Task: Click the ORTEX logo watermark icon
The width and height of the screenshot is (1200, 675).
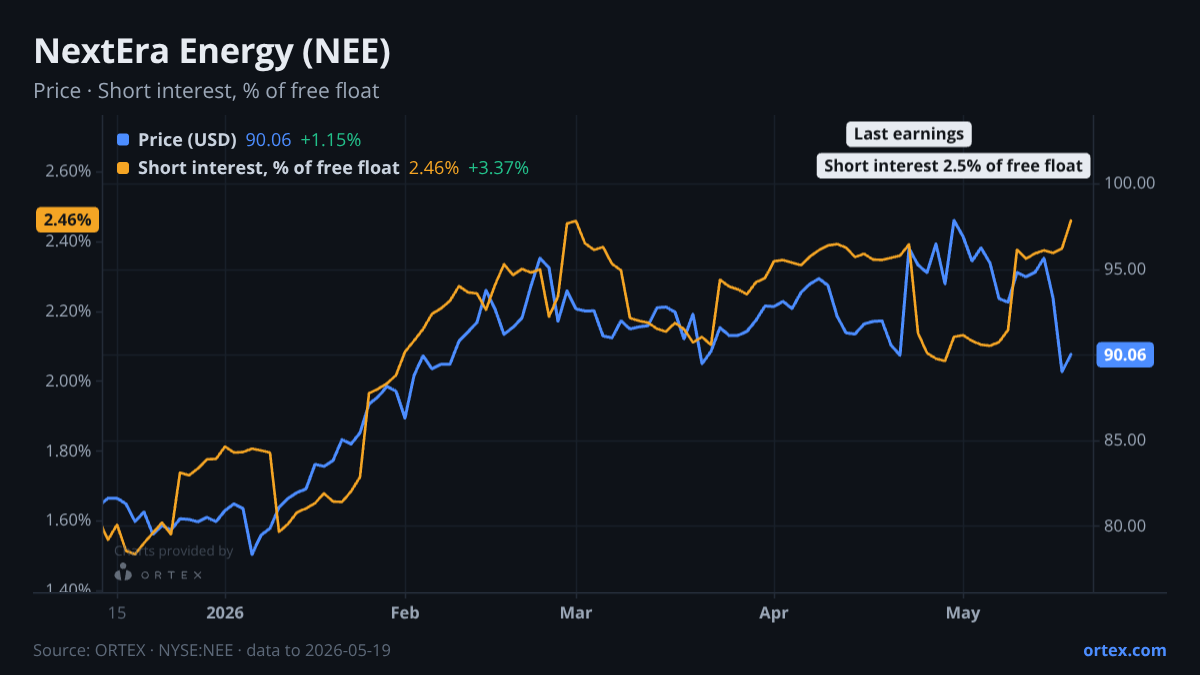Action: (x=123, y=573)
